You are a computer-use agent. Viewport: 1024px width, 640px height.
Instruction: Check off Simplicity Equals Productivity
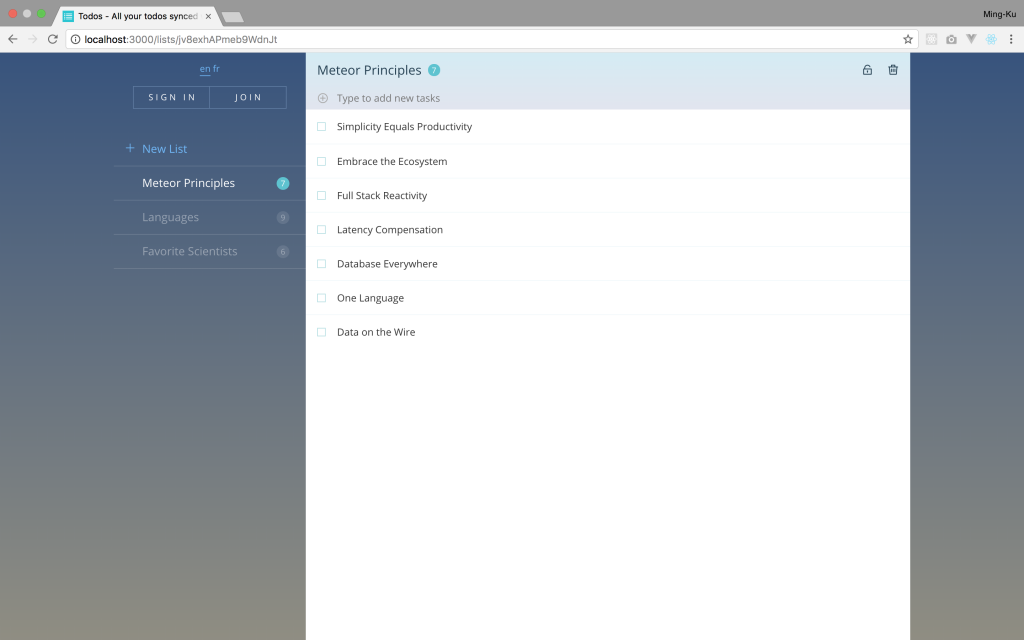coord(321,127)
